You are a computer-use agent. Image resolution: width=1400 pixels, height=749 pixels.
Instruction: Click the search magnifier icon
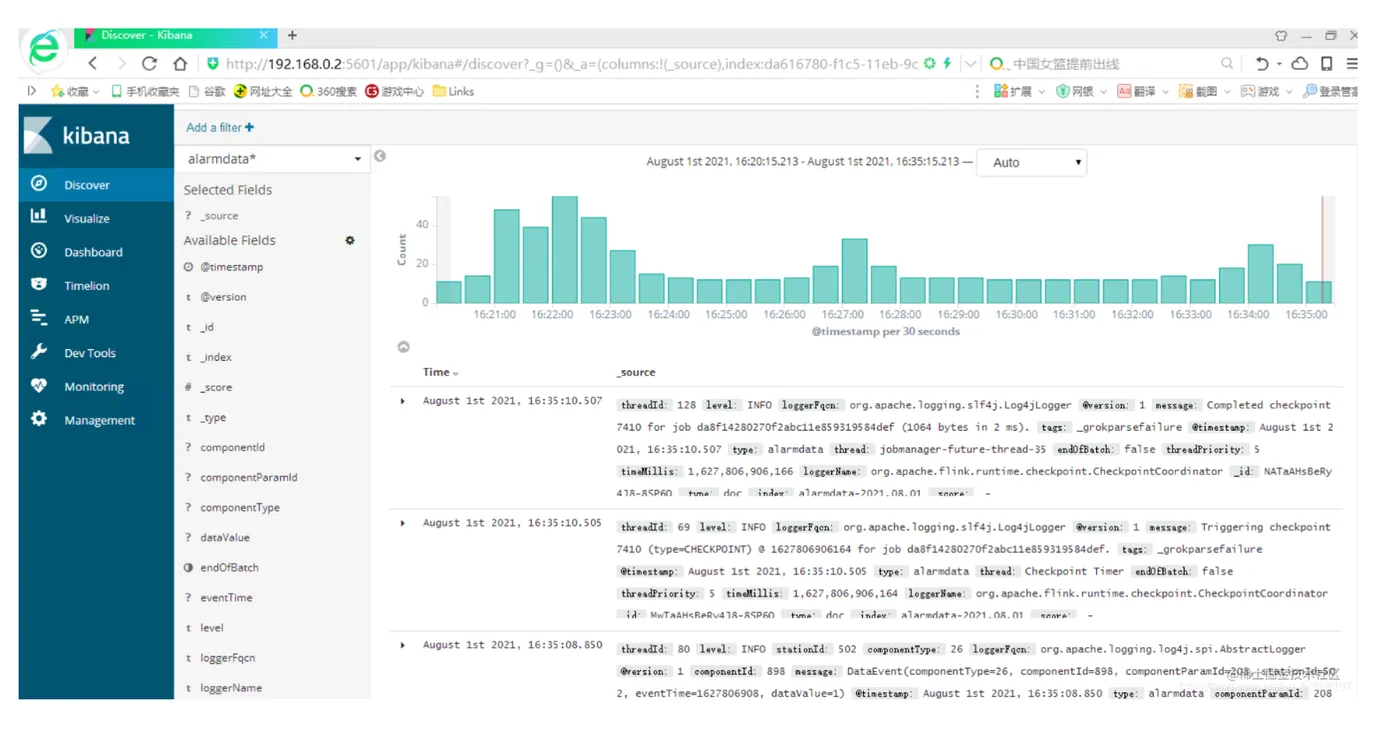pos(1227,63)
